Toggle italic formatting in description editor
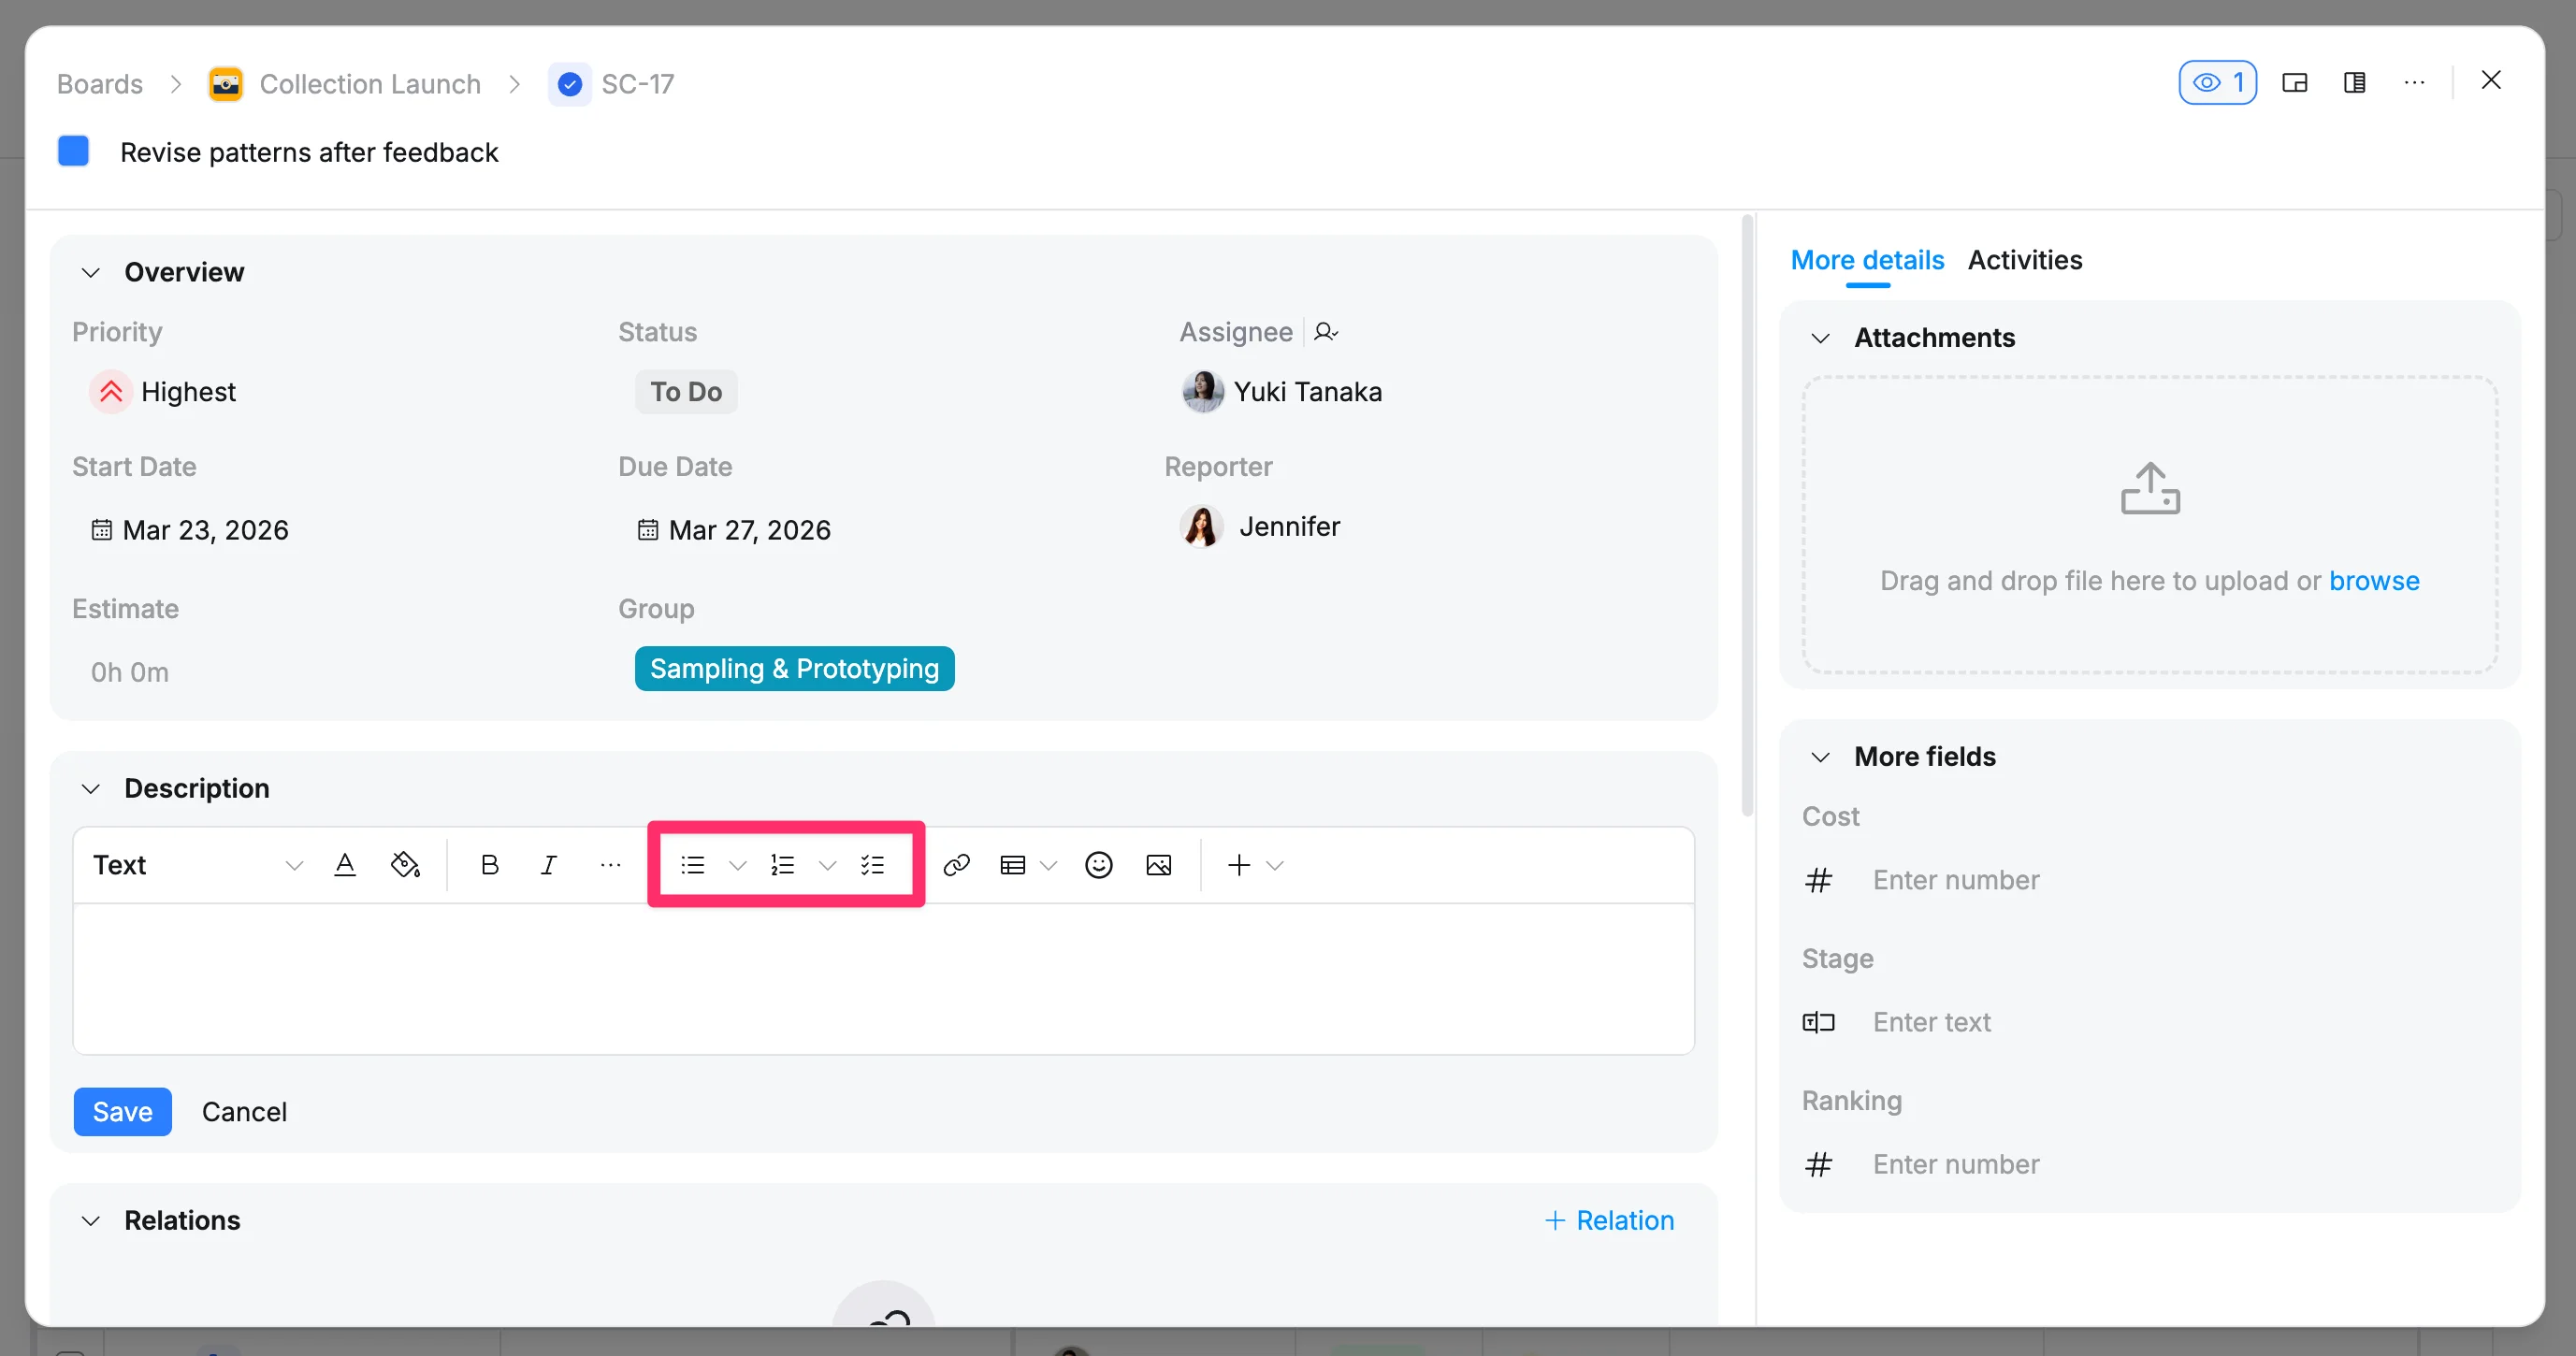2576x1356 pixels. (549, 865)
